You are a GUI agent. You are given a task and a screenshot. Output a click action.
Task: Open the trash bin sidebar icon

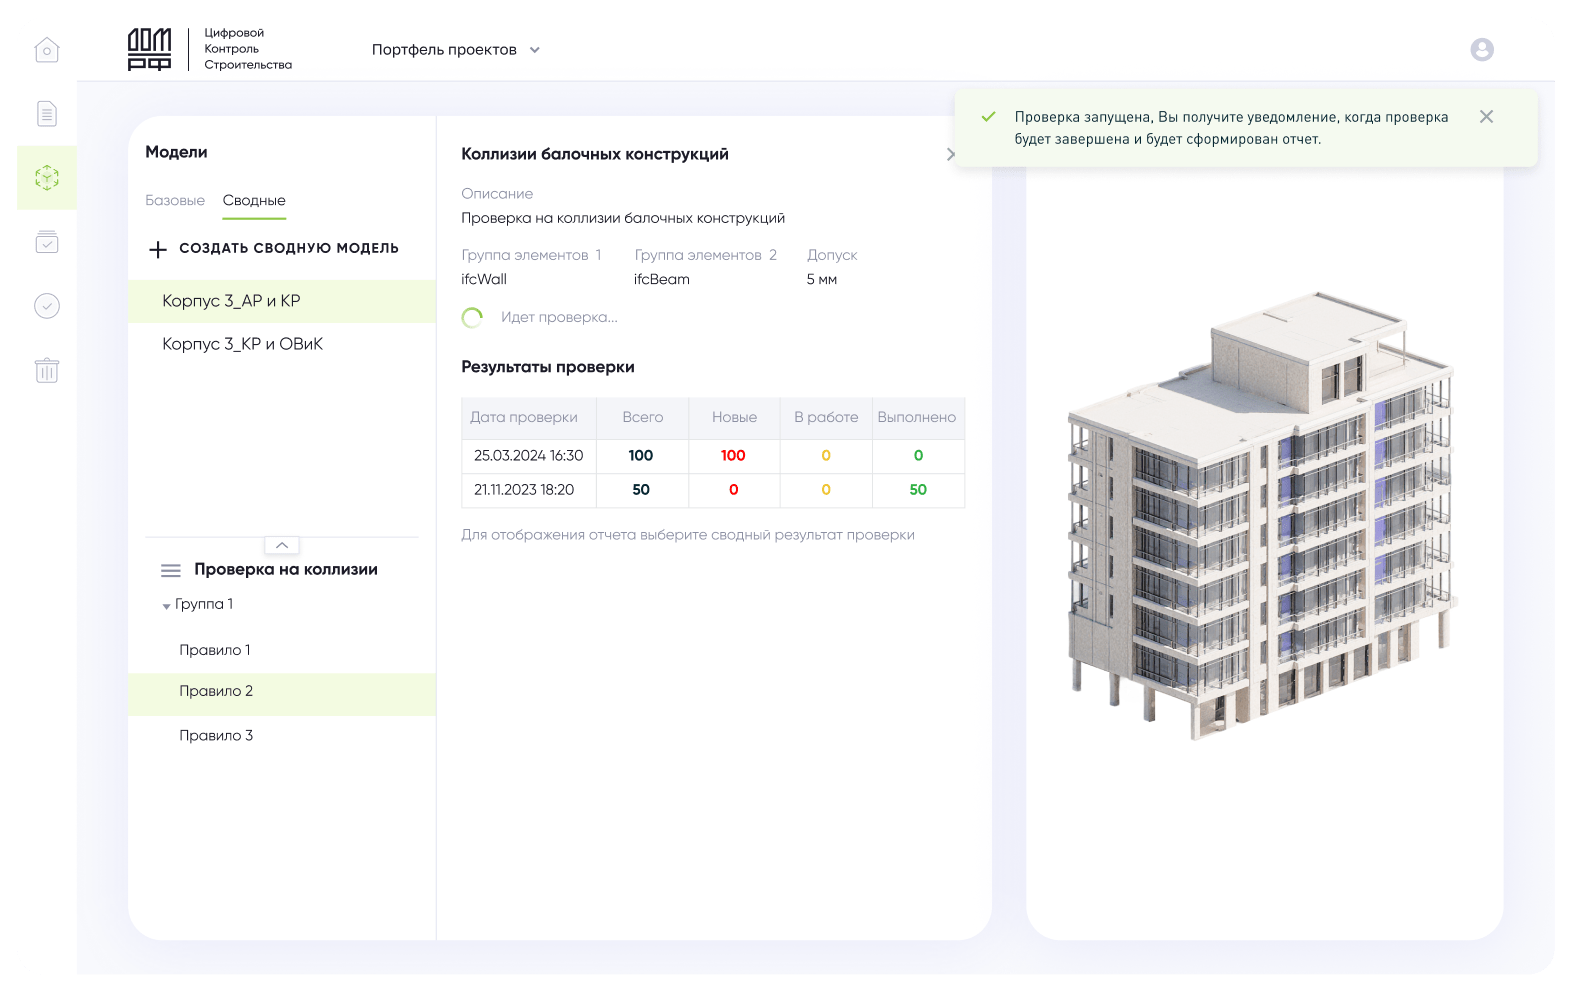coord(47,370)
